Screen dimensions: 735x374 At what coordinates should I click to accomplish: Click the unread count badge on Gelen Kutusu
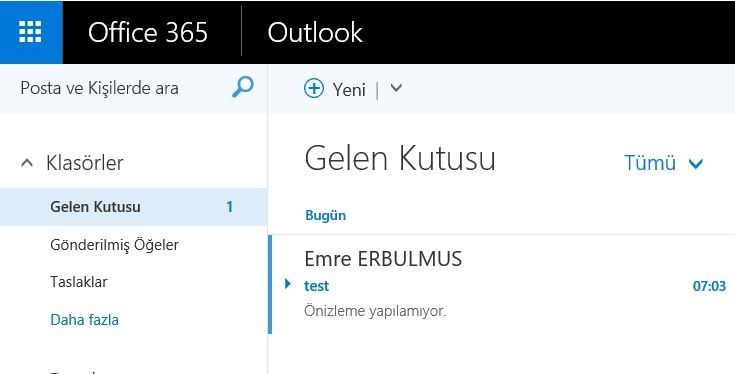pos(230,207)
